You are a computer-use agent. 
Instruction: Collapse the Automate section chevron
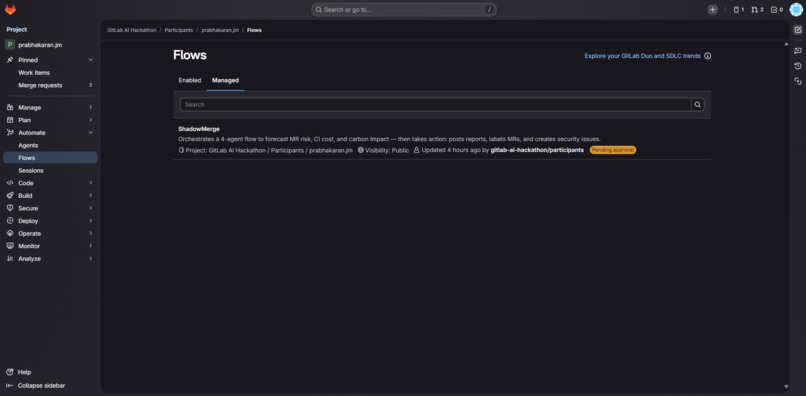90,133
